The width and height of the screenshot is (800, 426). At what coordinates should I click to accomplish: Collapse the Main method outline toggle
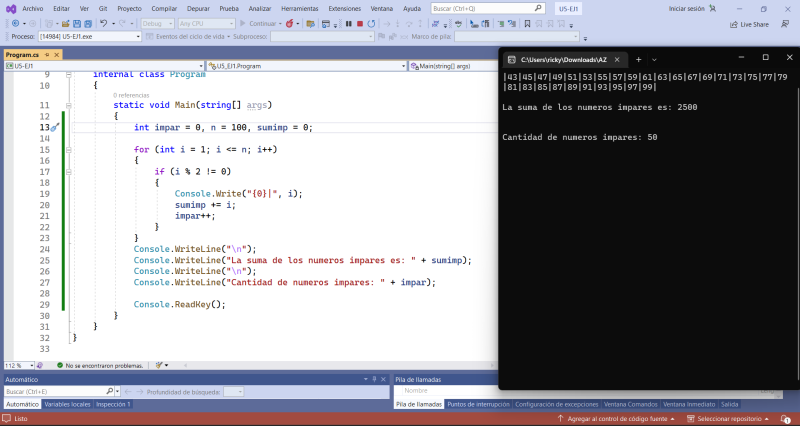[x=68, y=105]
